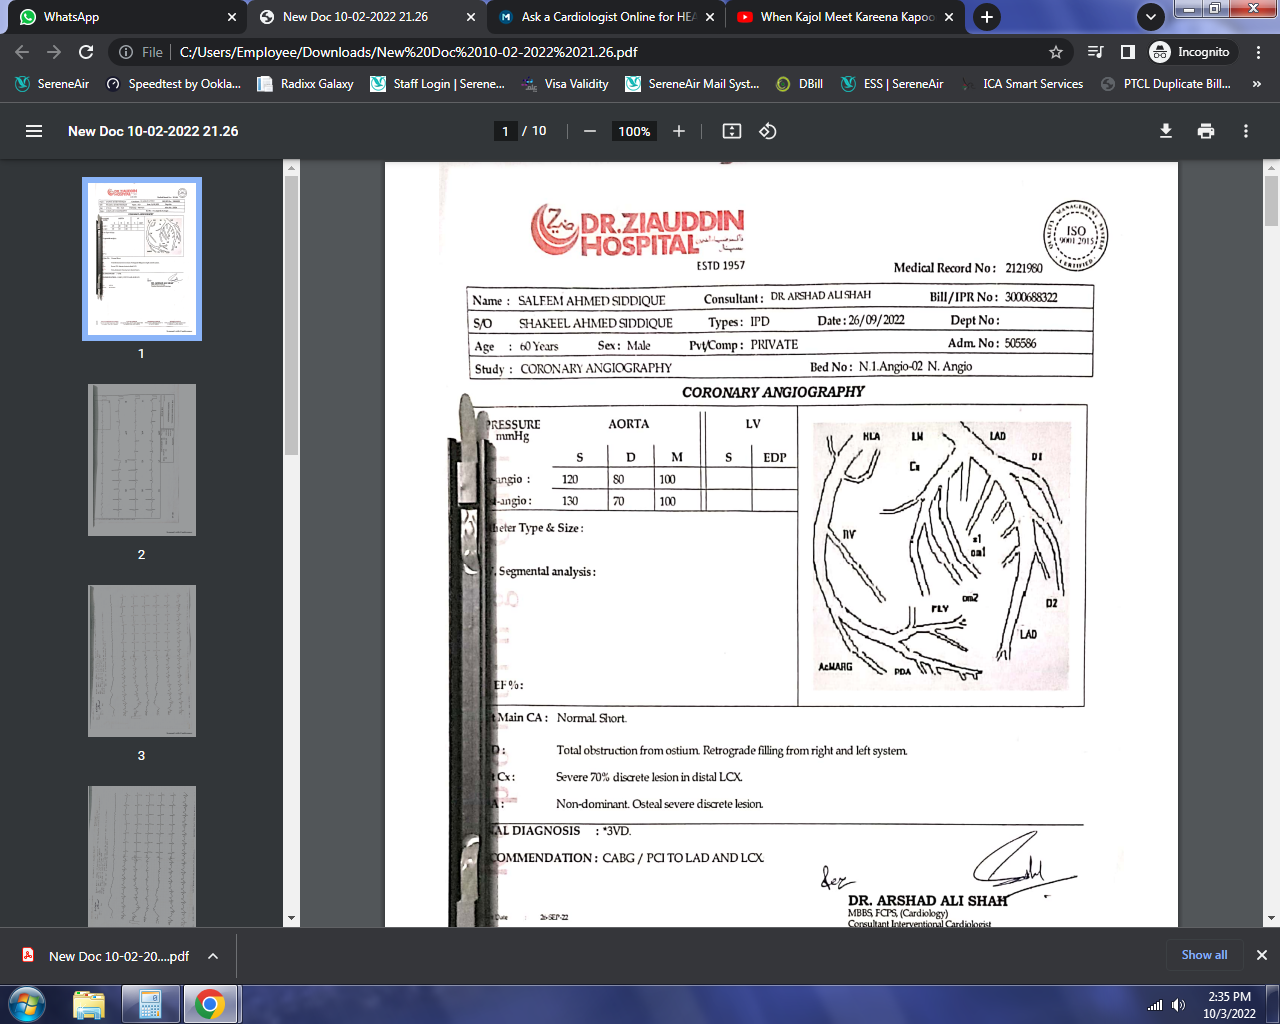
Task: Select page 3 thumbnail
Action: [x=142, y=661]
